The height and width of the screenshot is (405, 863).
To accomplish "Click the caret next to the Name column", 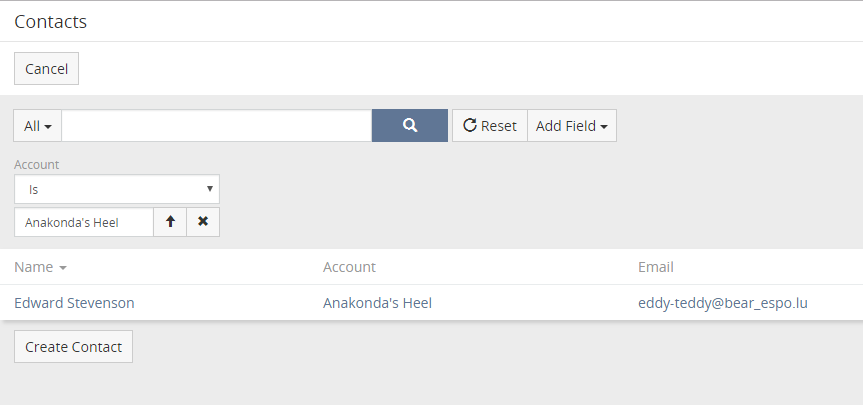I will 63,268.
